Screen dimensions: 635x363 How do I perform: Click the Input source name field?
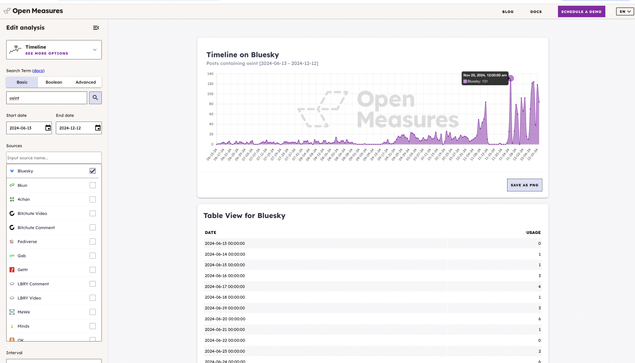tap(54, 158)
